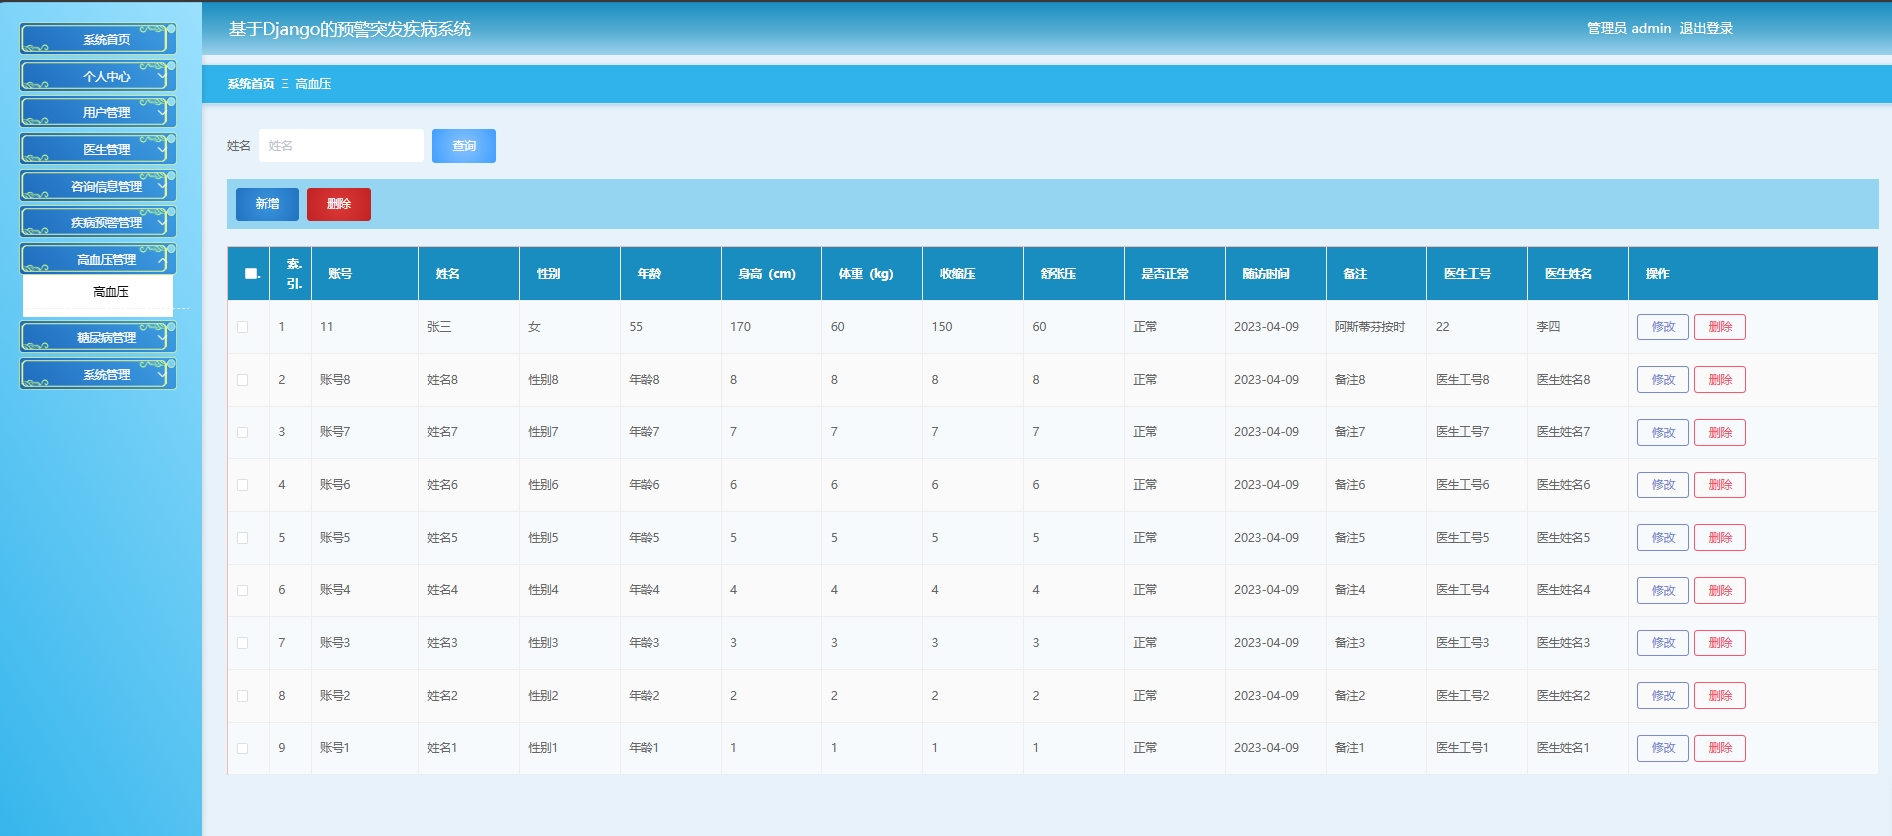Image resolution: width=1892 pixels, height=836 pixels.
Task: Click the red 删除 batch button
Action: pyautogui.click(x=339, y=204)
